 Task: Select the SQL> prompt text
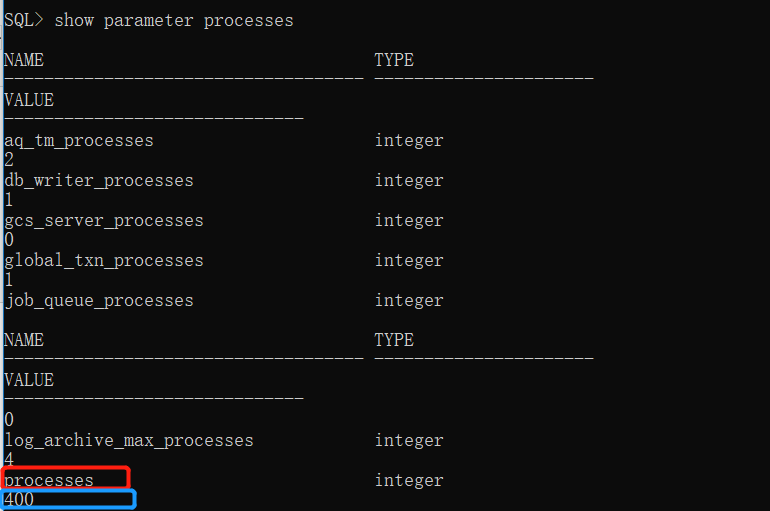click(24, 20)
